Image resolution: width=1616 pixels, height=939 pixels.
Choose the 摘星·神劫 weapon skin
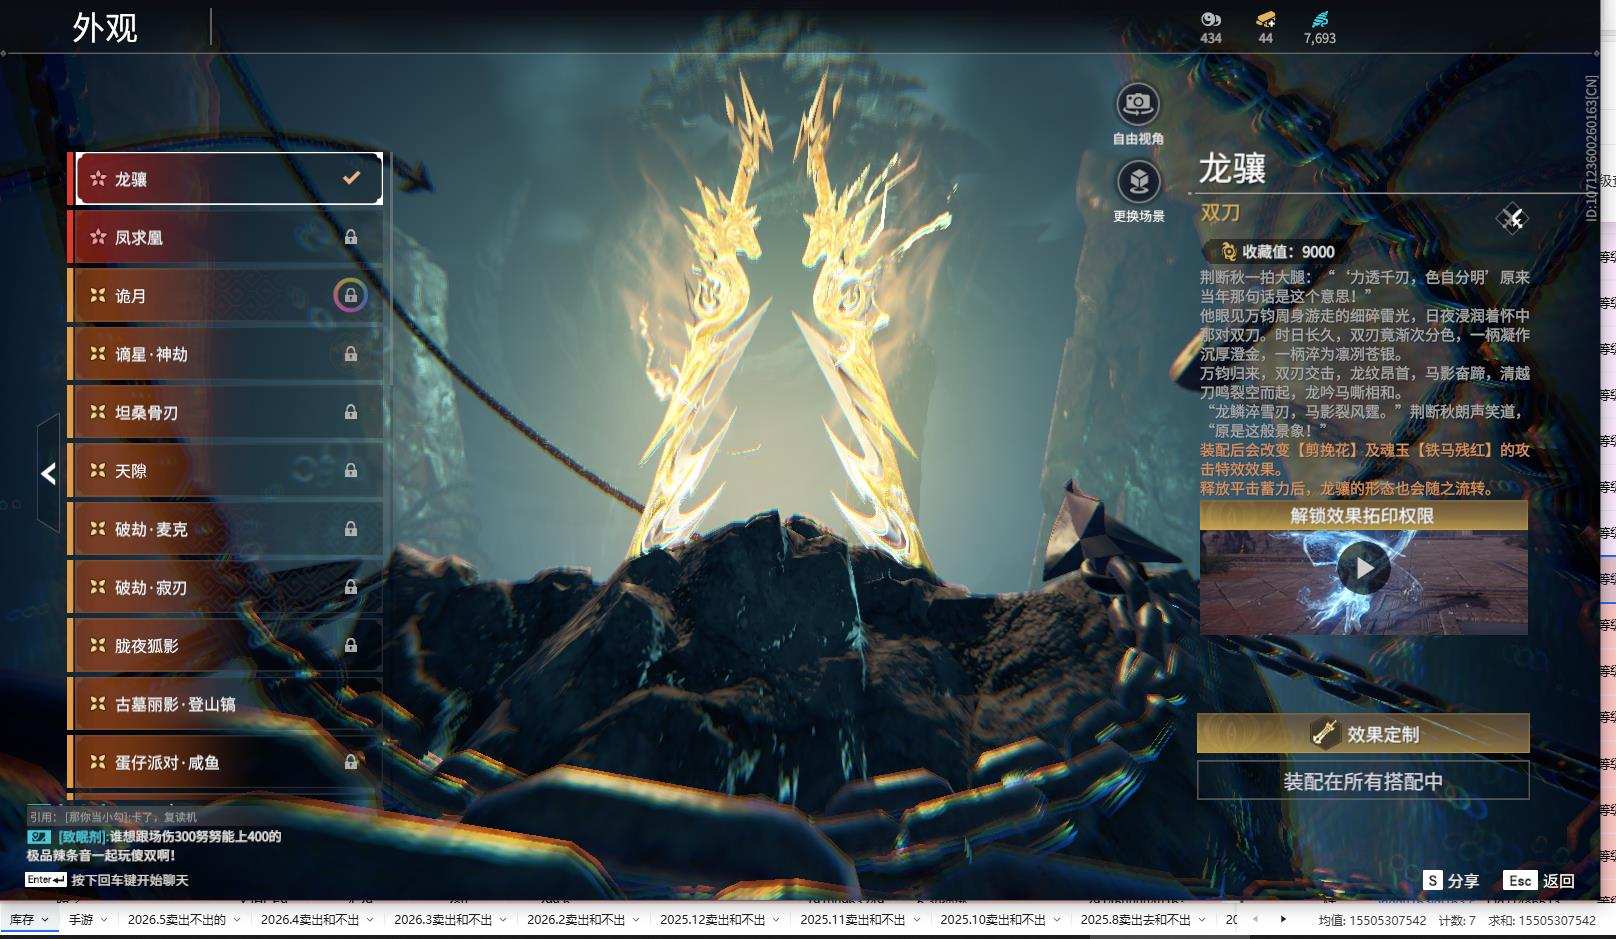tap(225, 354)
